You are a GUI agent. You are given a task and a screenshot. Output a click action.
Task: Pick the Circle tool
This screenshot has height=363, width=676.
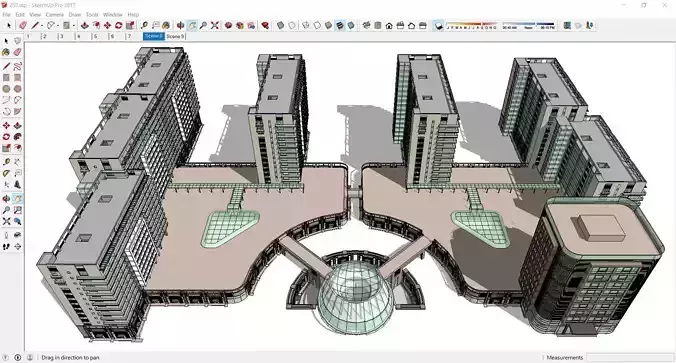(x=6, y=89)
